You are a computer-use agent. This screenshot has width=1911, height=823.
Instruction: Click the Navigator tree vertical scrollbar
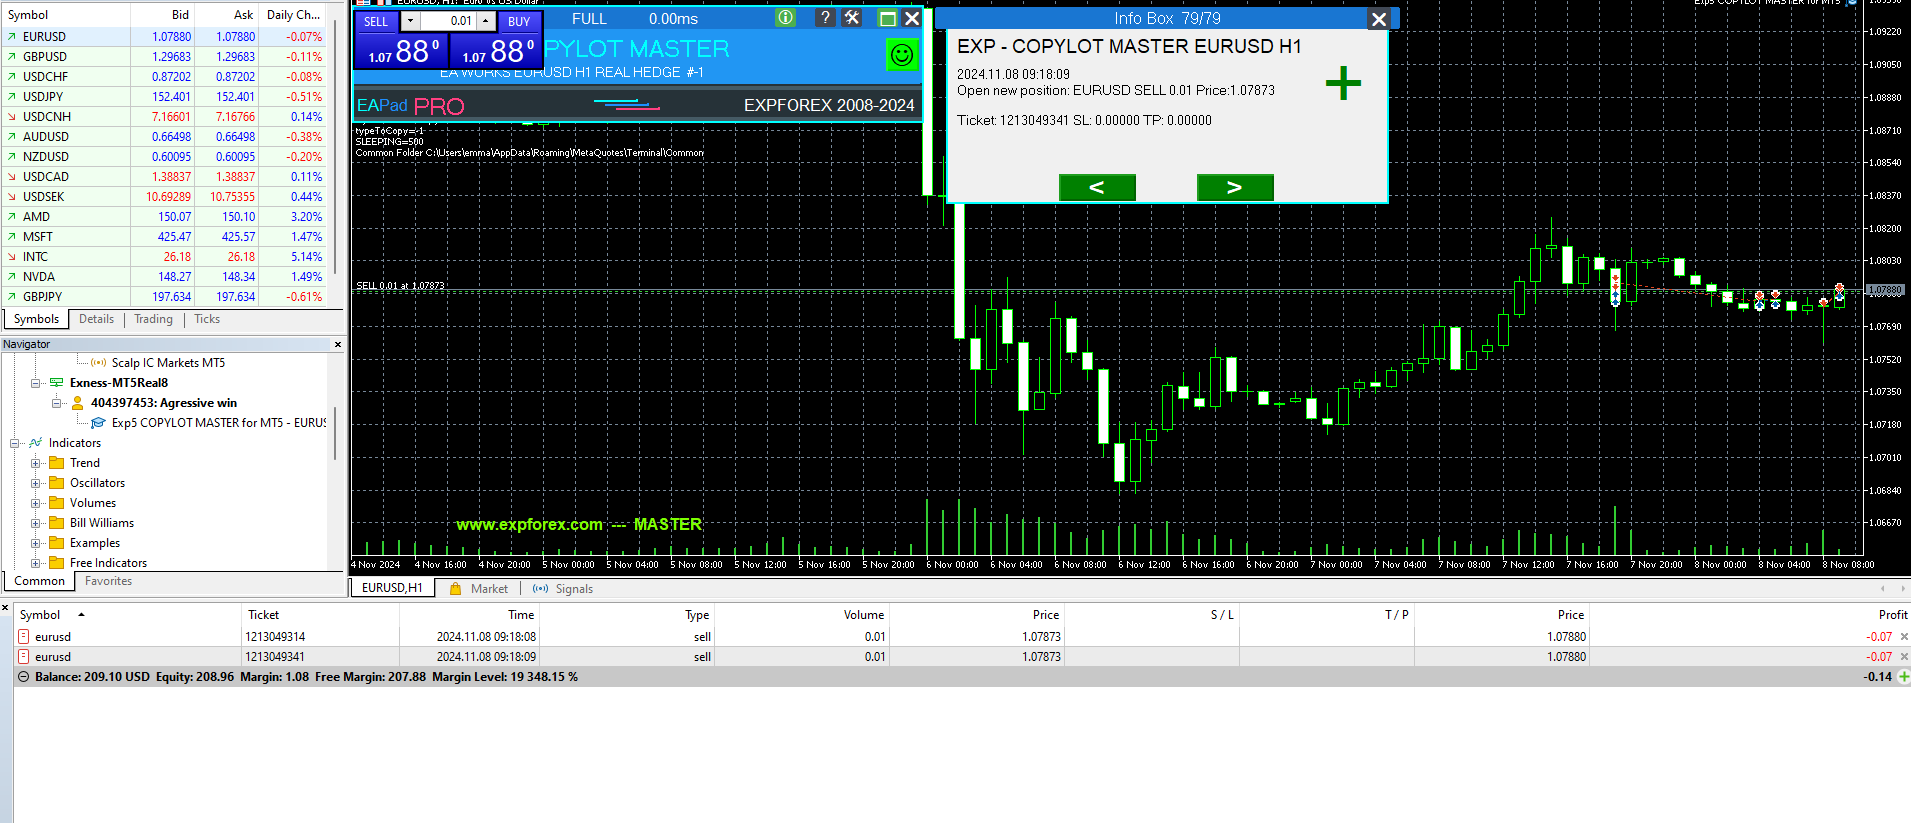tap(336, 432)
